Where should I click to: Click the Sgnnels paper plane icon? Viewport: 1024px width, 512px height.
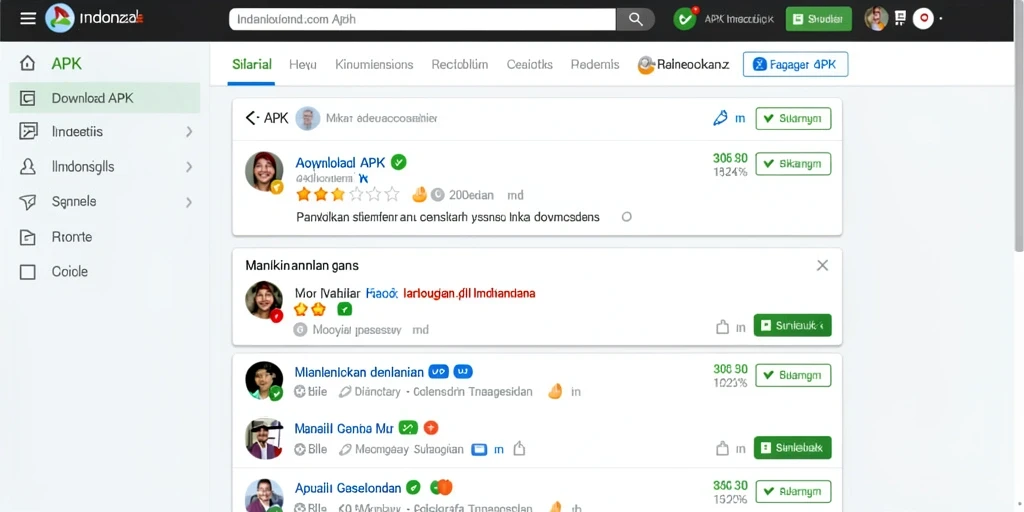(27, 202)
